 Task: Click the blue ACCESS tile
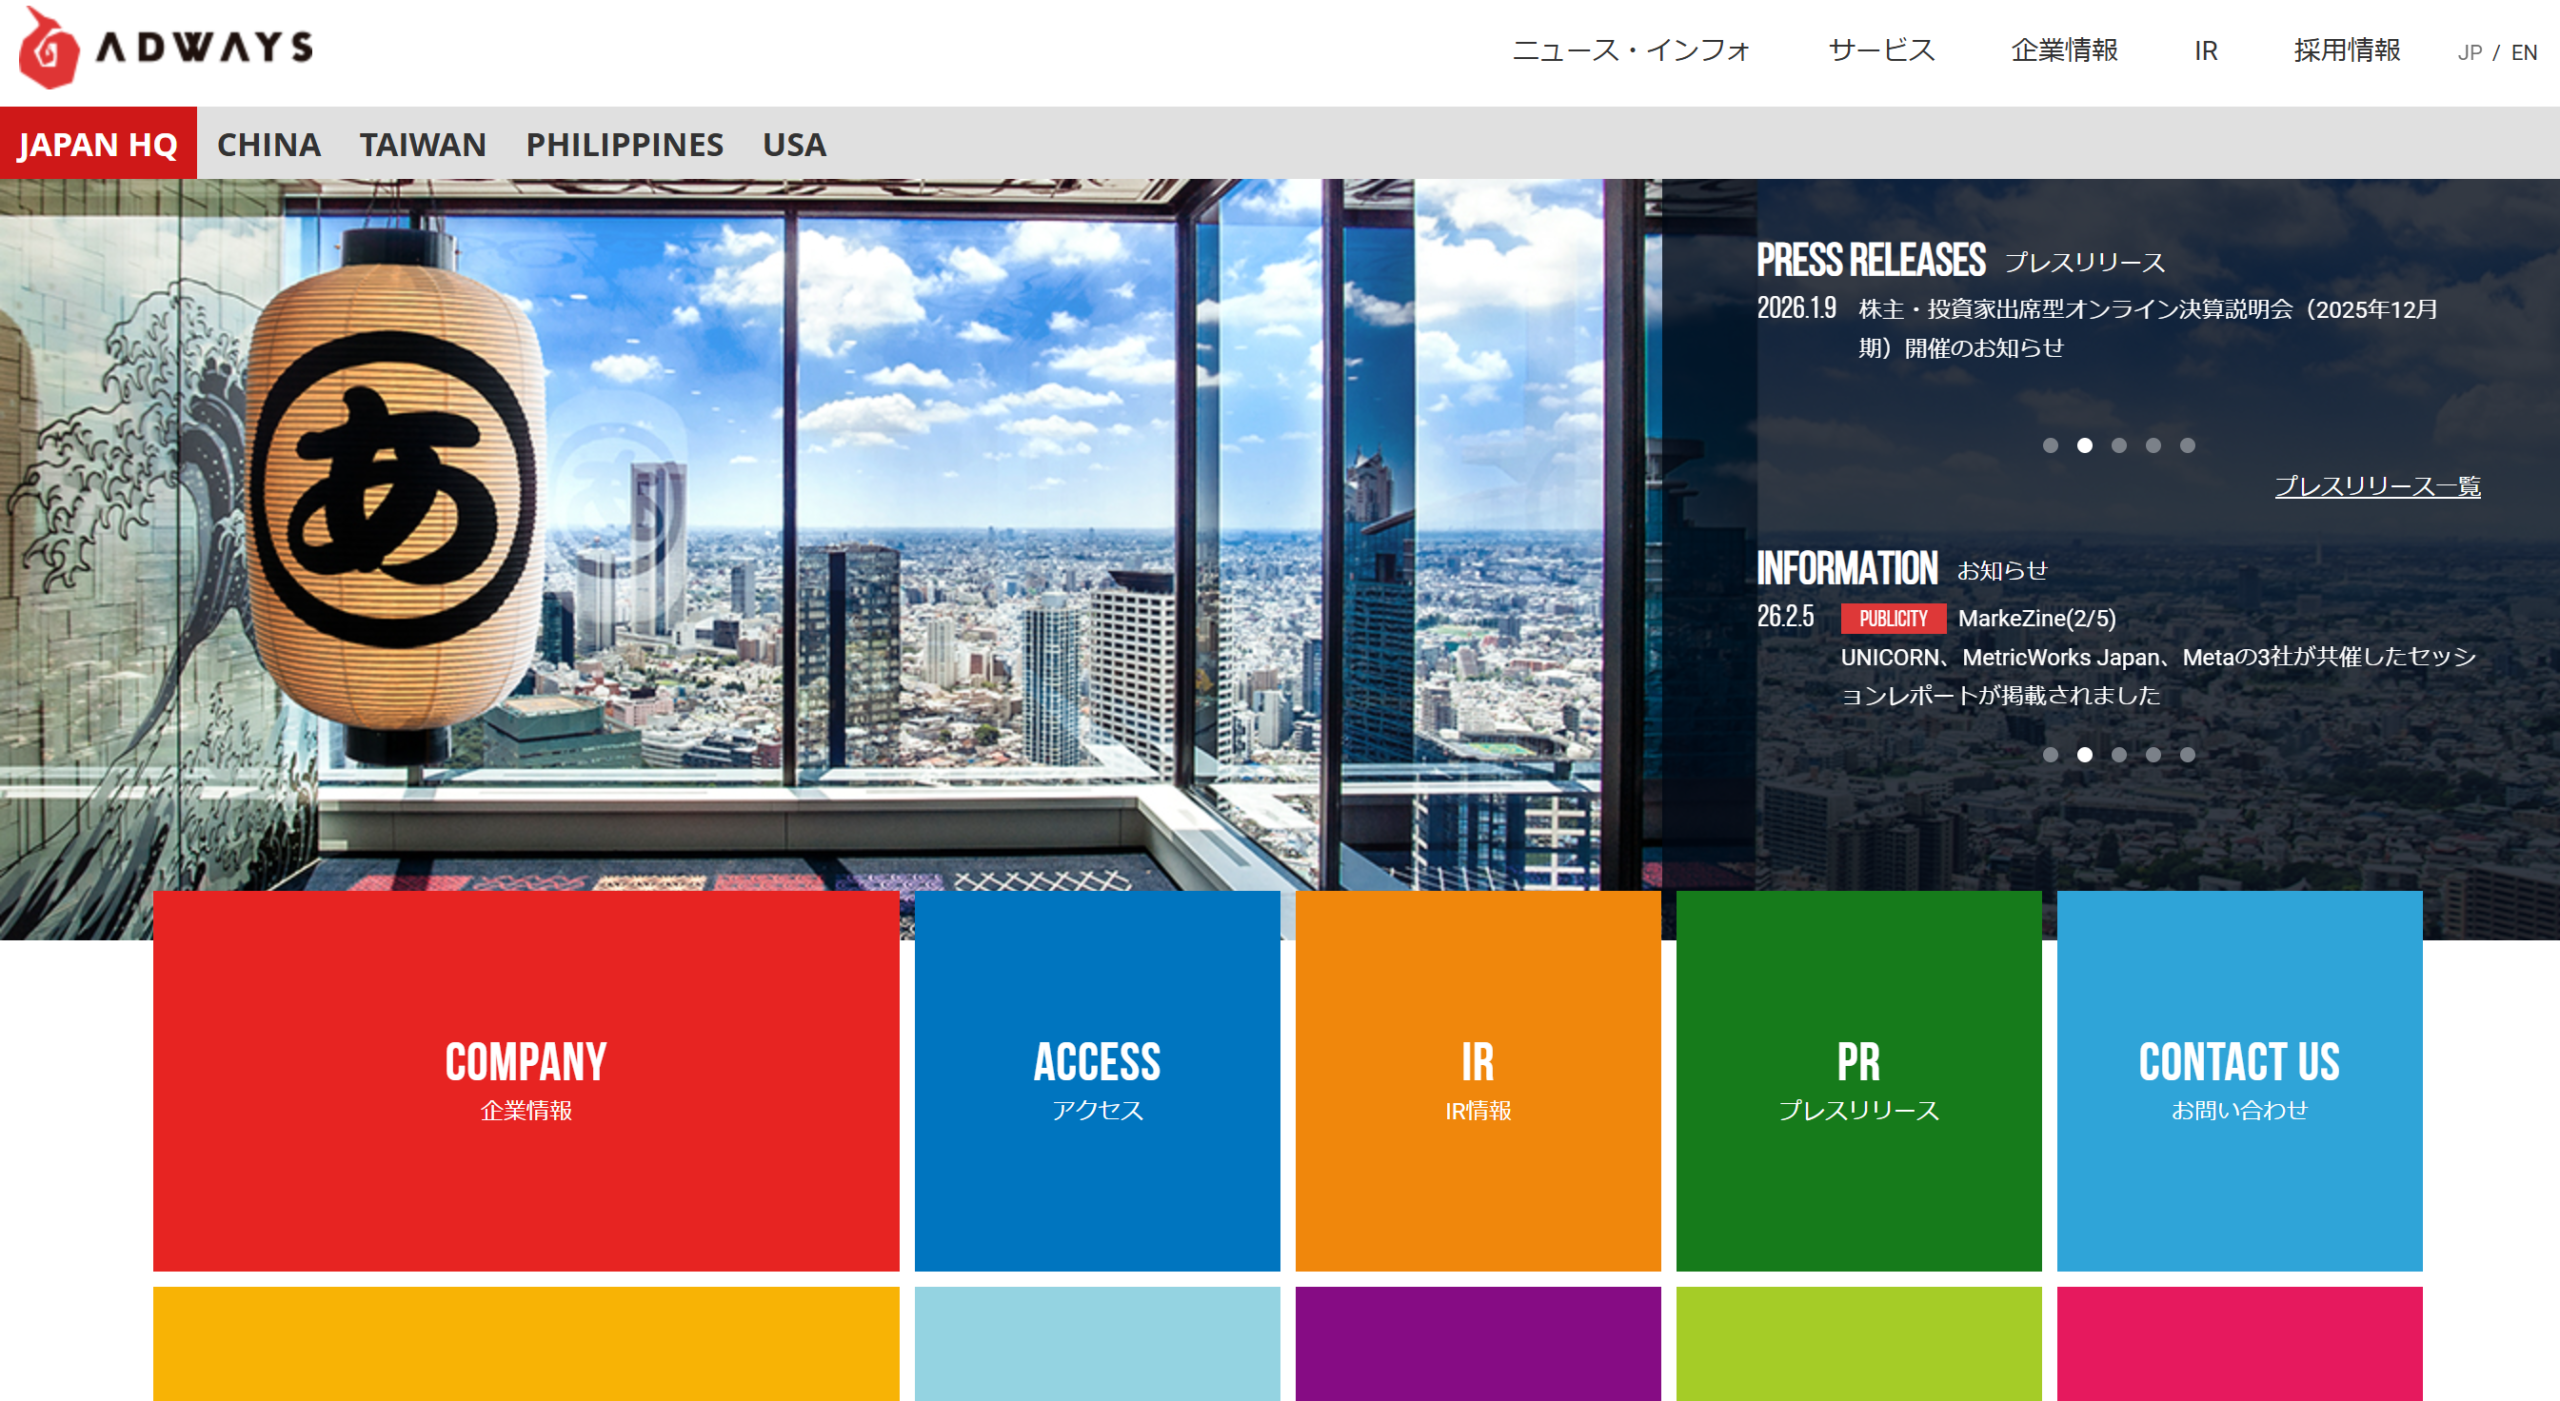tap(1097, 1080)
